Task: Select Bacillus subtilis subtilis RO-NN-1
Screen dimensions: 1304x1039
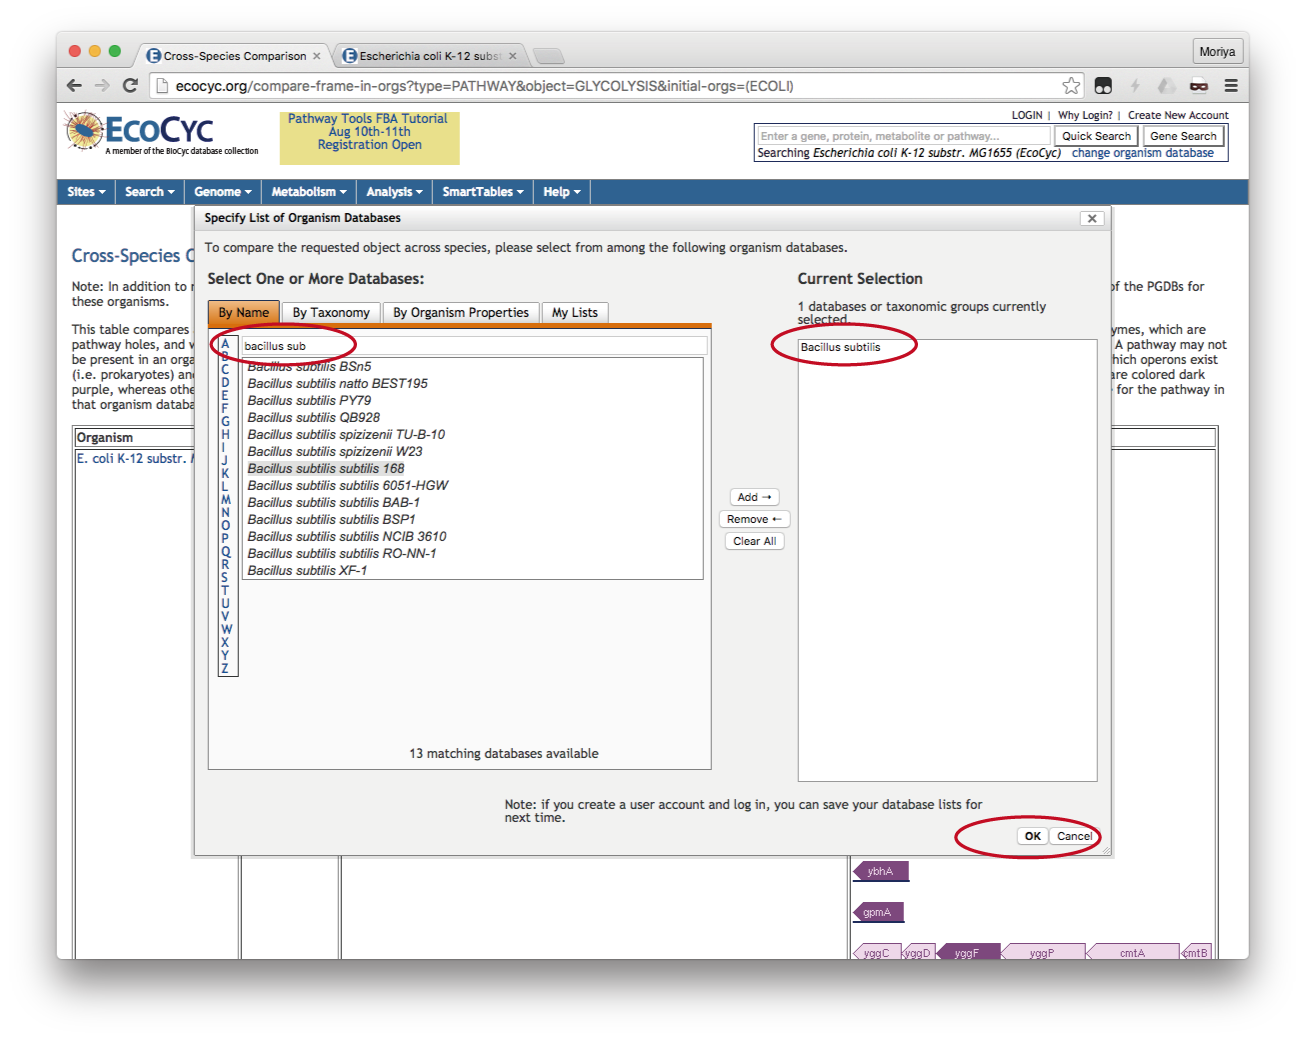Action: tap(342, 554)
